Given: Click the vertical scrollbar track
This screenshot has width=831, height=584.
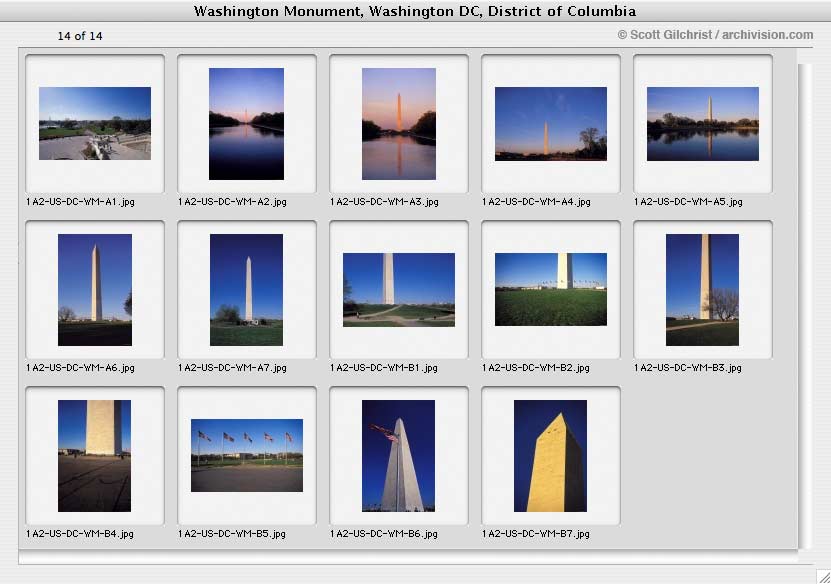Looking at the screenshot, I should coord(805,306).
